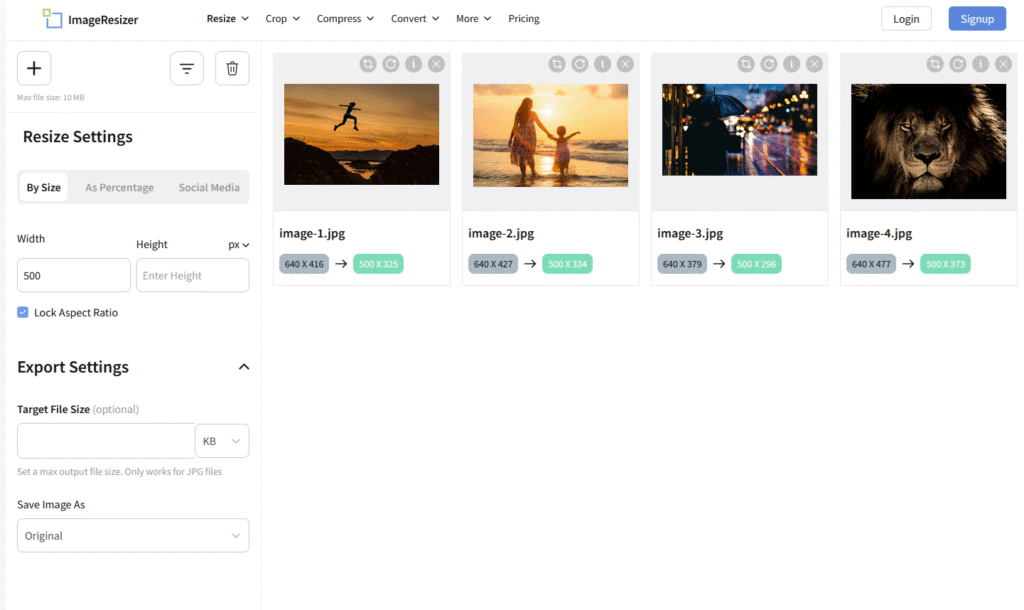
Task: Open the KB unit dropdown
Action: pos(222,441)
